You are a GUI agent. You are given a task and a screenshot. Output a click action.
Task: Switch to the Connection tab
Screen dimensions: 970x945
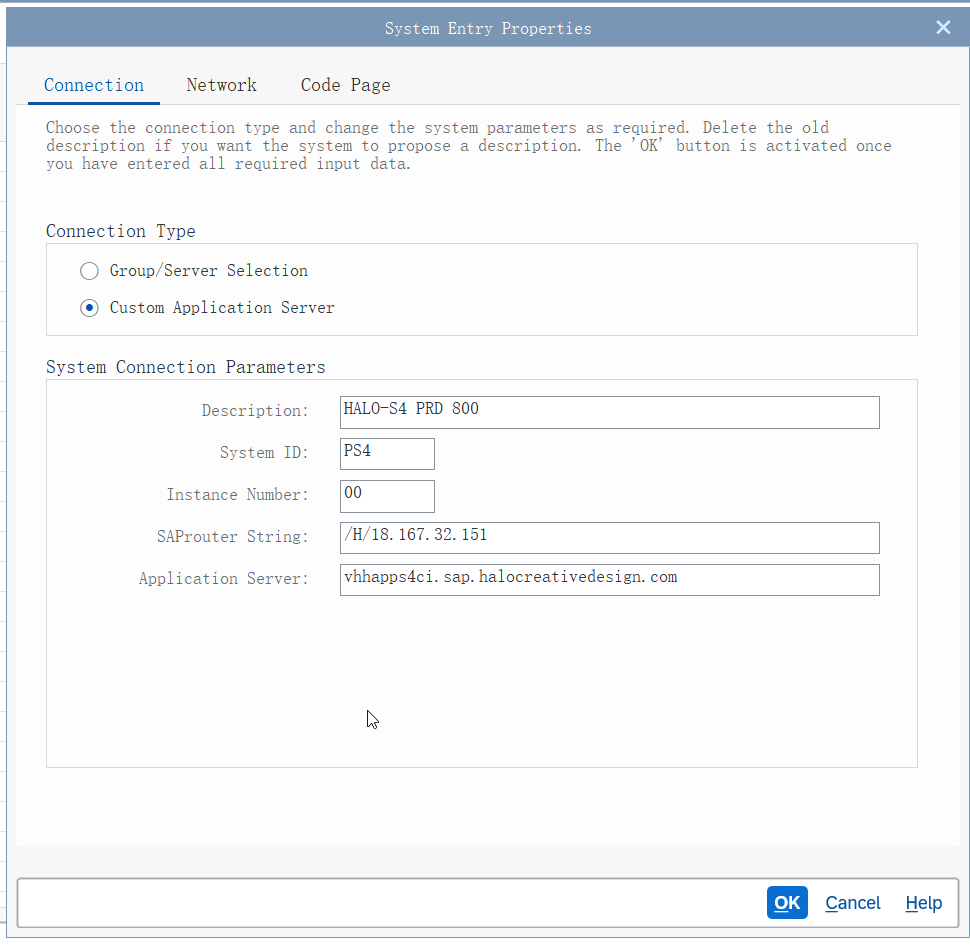coord(94,85)
